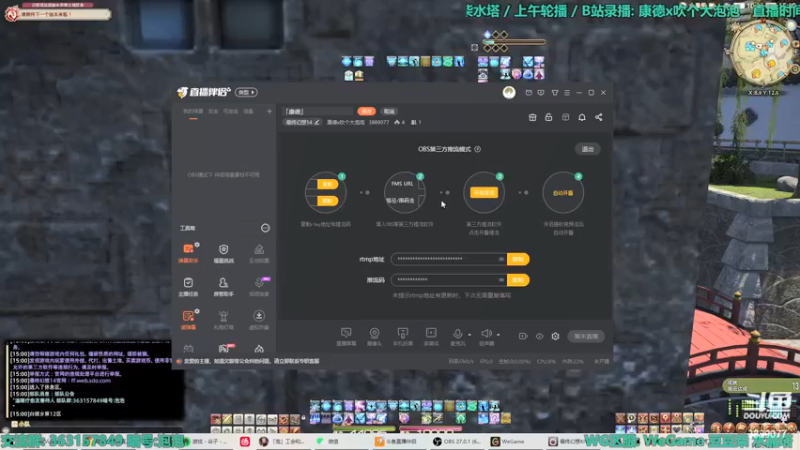Image resolution: width=800 pixels, height=450 pixels.
Task: Toggle the microphone in bottom toolbar
Action: pyautogui.click(x=458, y=337)
